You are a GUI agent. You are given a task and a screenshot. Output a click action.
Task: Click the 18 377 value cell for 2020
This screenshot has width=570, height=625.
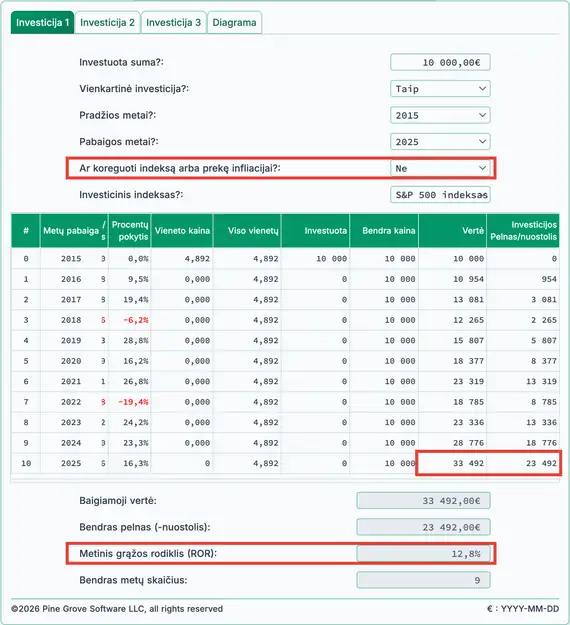[x=453, y=361]
